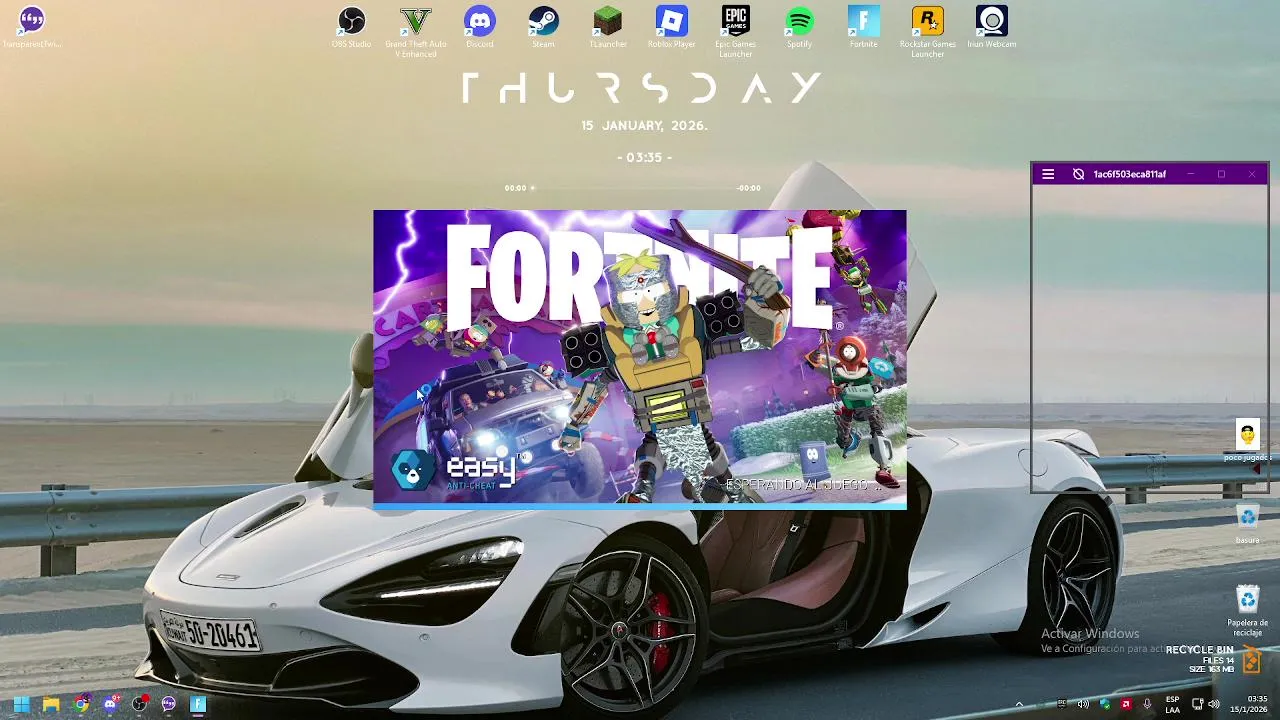Click the 'RECYCLE BIN' widget label
This screenshot has height=720, width=1280.
pos(1199,650)
